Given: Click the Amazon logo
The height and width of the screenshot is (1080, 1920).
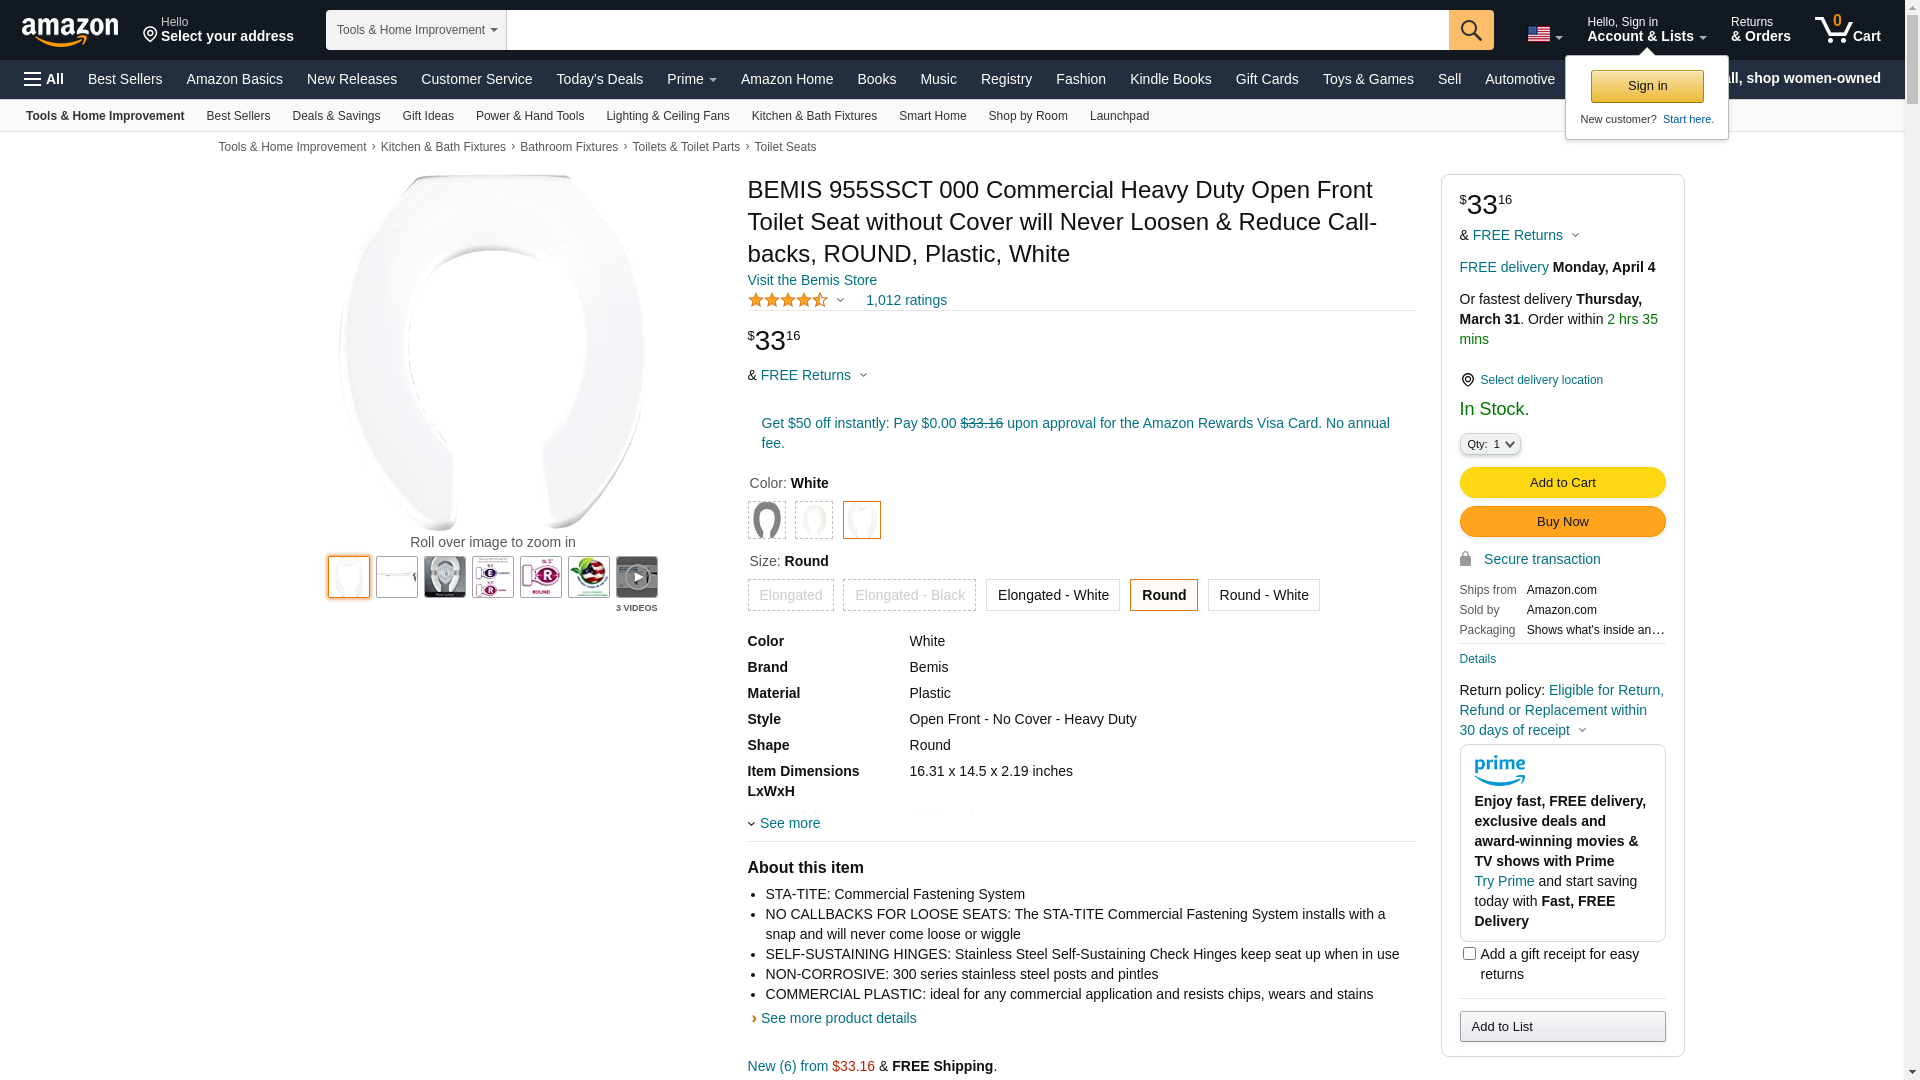Looking at the screenshot, I should click(x=70, y=32).
